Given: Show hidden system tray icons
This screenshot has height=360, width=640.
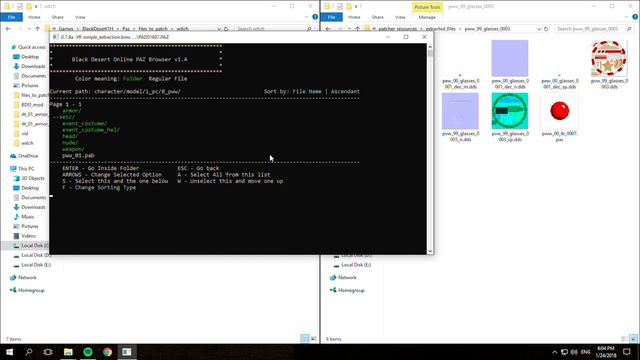Looking at the screenshot, I should pyautogui.click(x=554, y=352).
